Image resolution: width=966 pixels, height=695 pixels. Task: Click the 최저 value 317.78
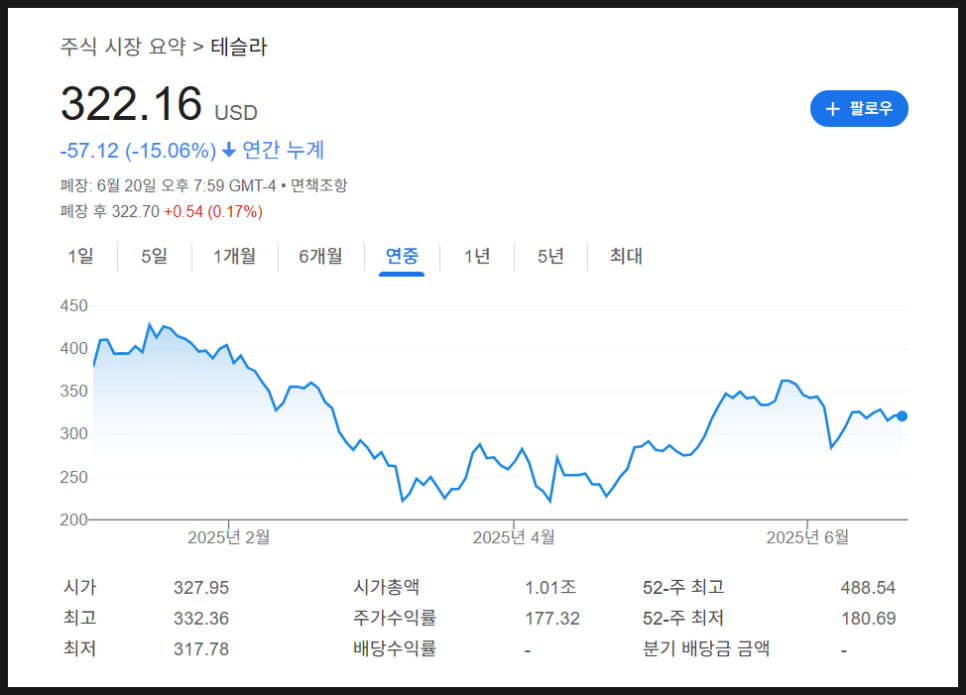pyautogui.click(x=201, y=649)
